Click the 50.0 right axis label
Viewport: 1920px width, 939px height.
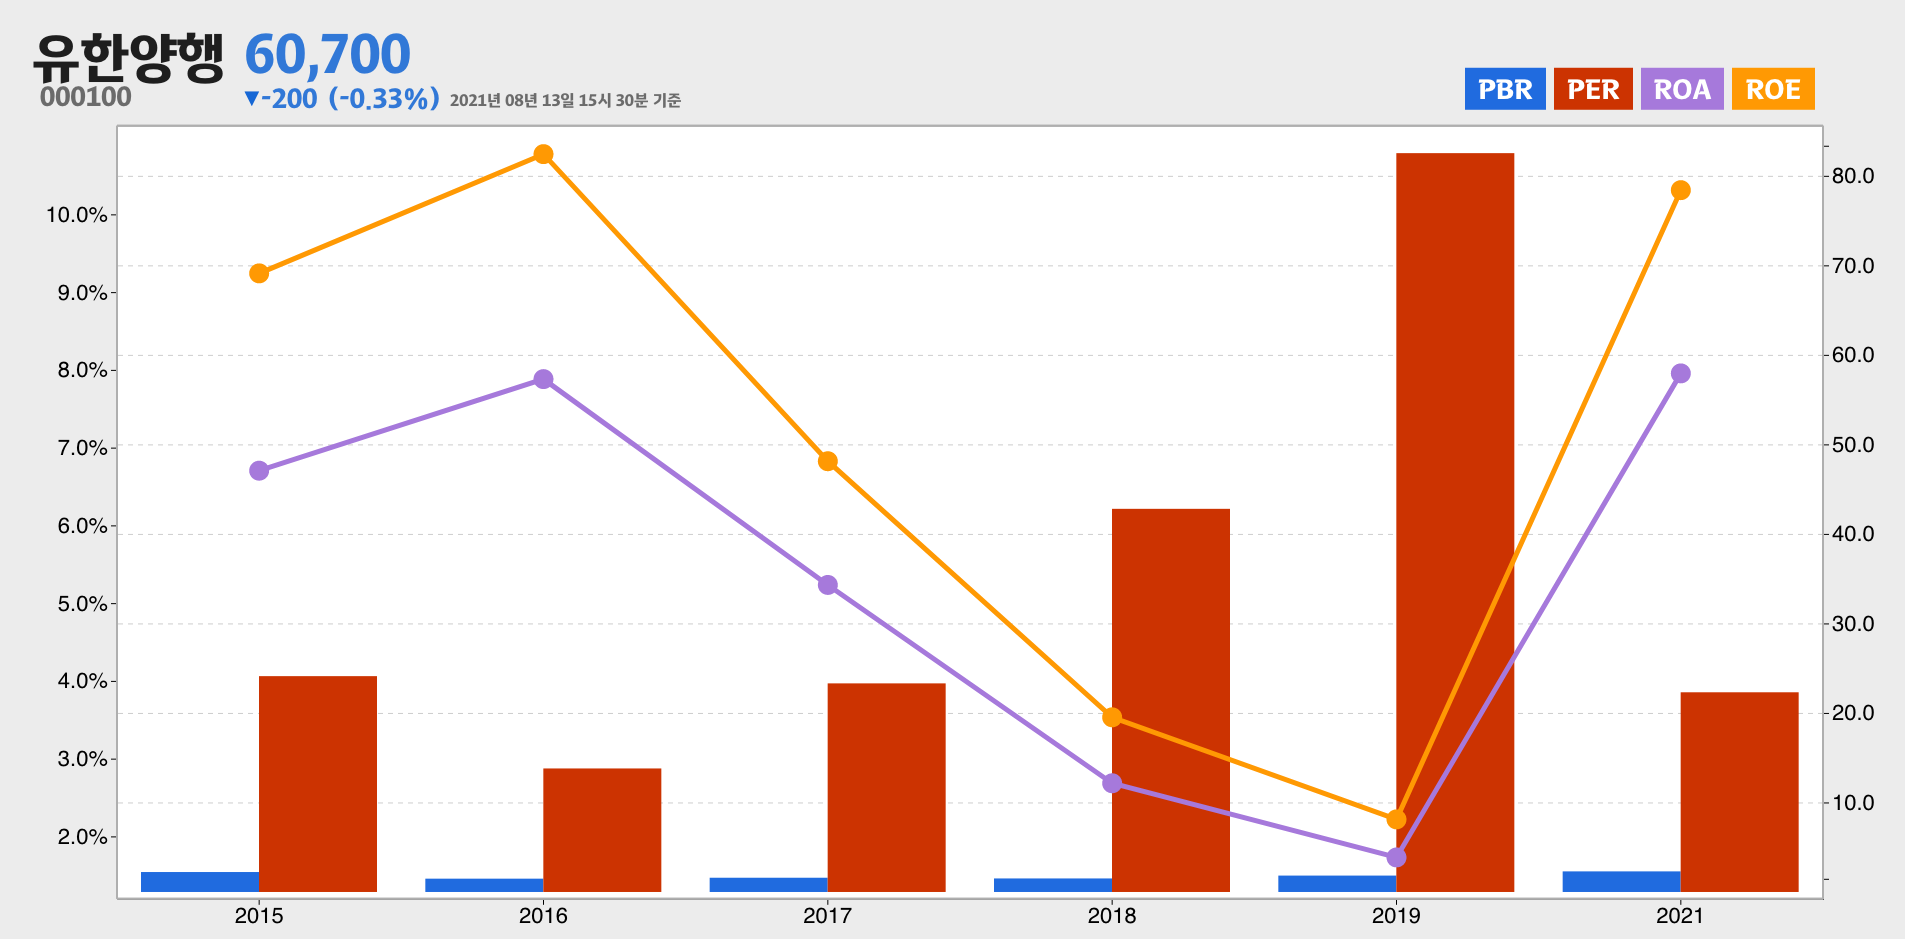tap(1853, 445)
